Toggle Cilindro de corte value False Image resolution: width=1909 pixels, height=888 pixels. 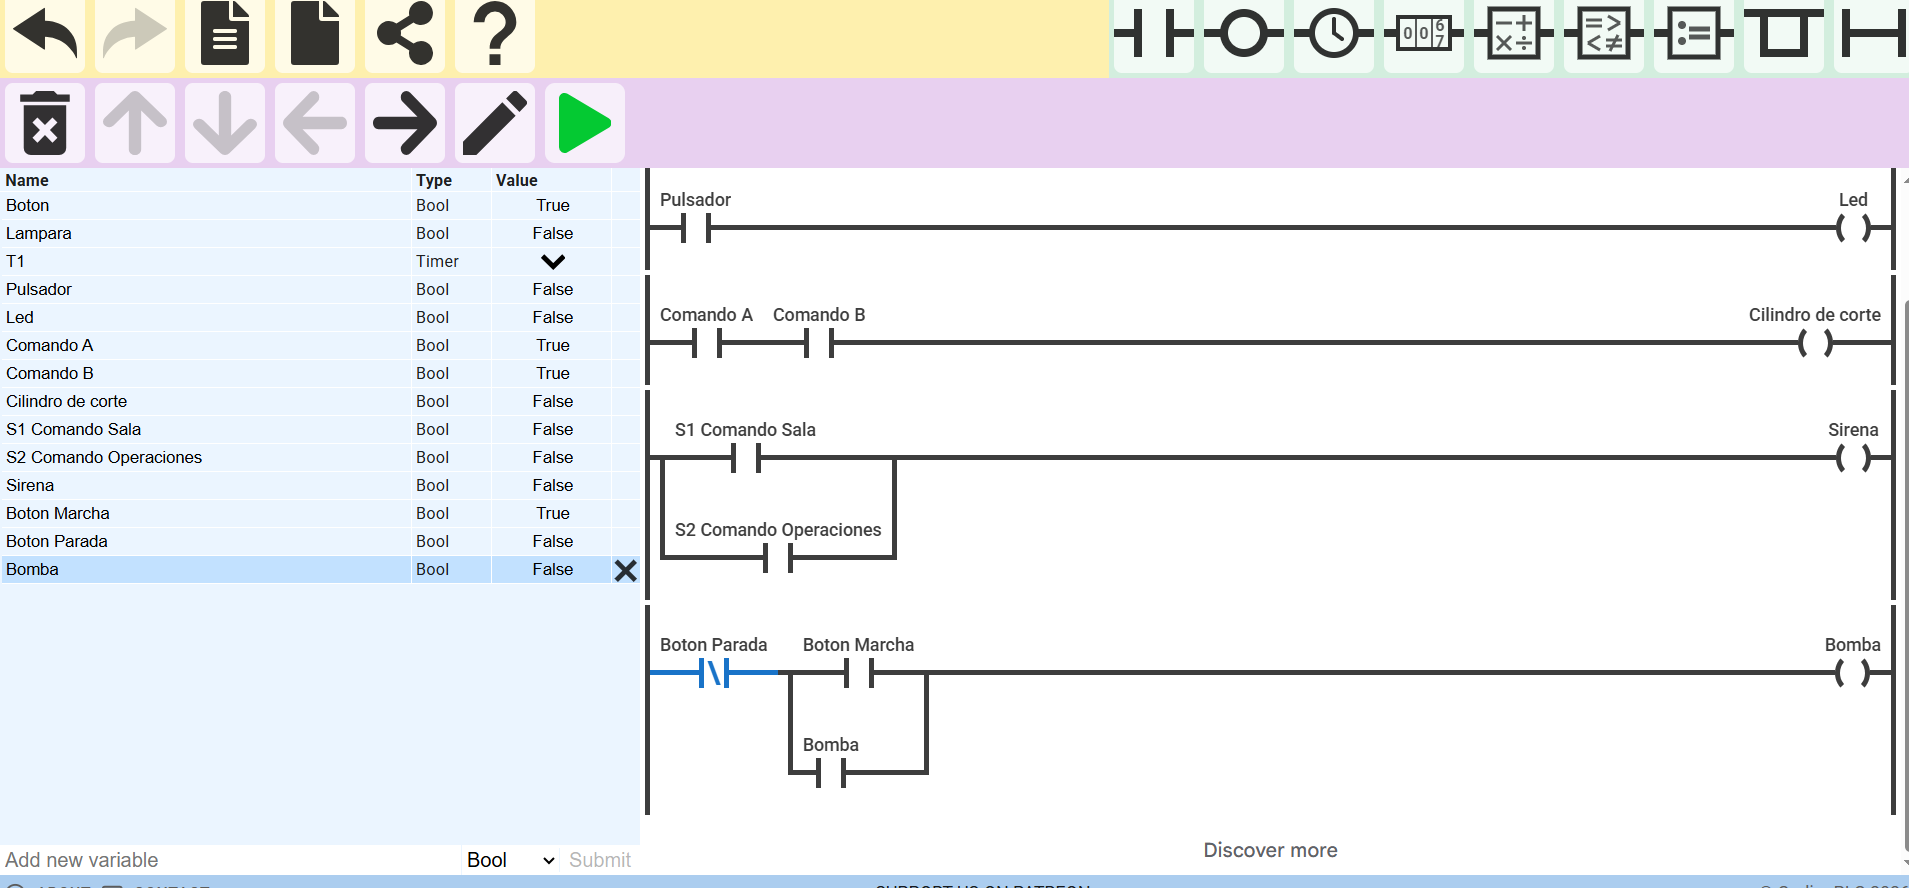click(553, 401)
